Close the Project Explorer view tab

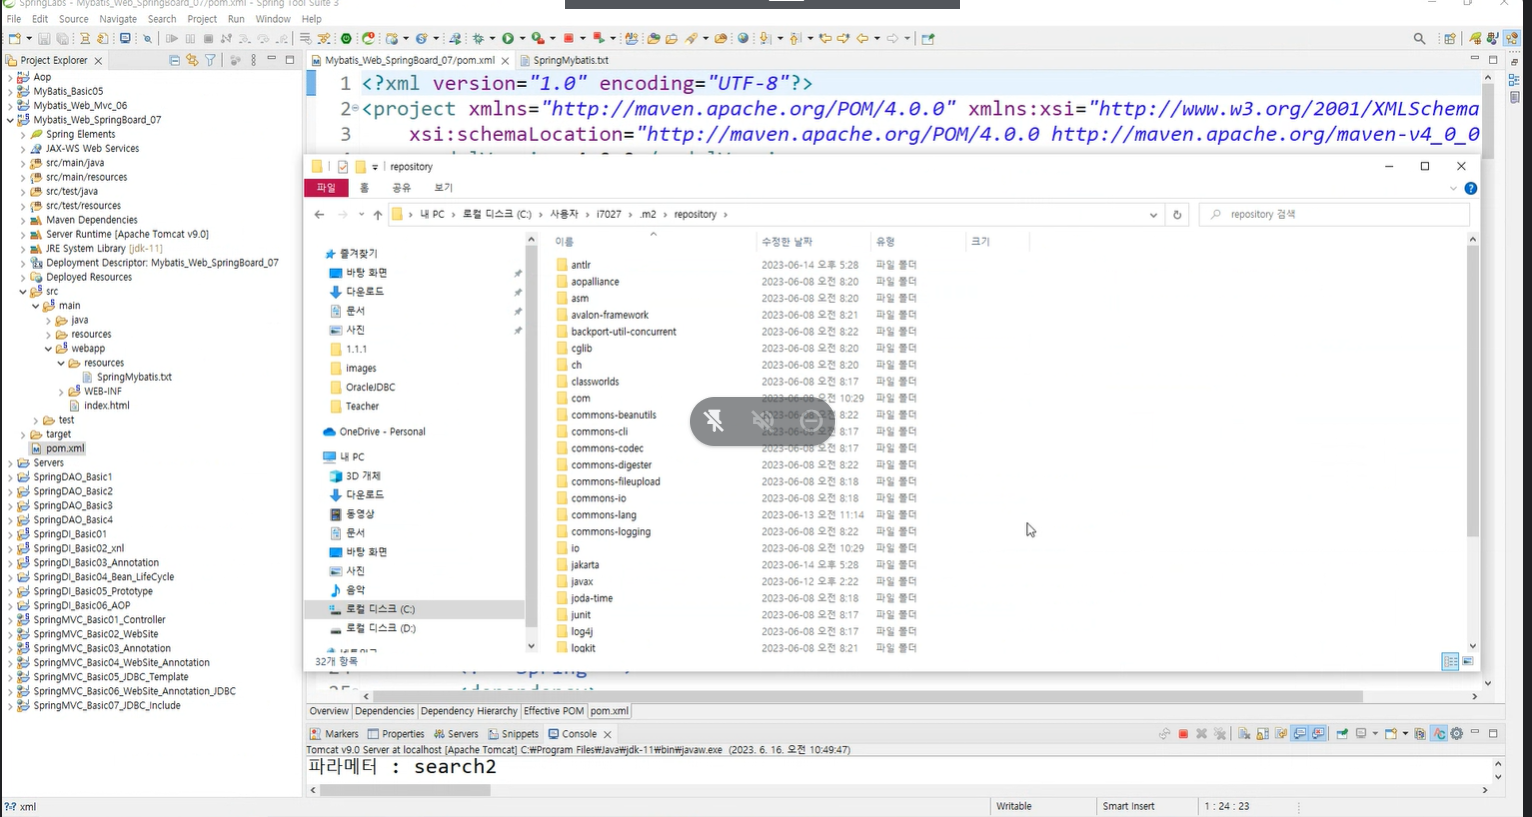tap(98, 61)
